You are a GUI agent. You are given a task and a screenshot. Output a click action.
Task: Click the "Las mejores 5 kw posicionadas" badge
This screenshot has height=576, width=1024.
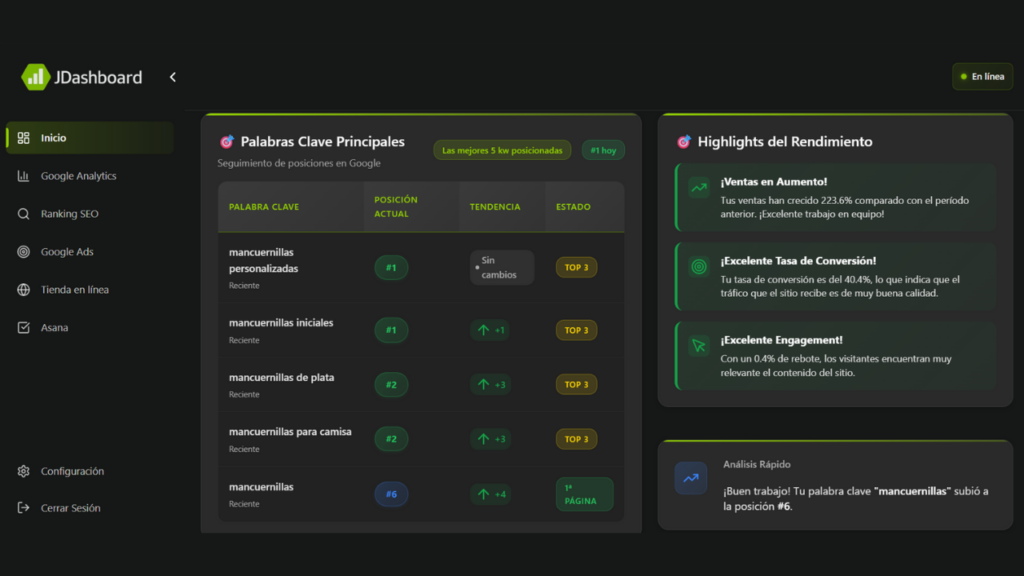(x=502, y=150)
